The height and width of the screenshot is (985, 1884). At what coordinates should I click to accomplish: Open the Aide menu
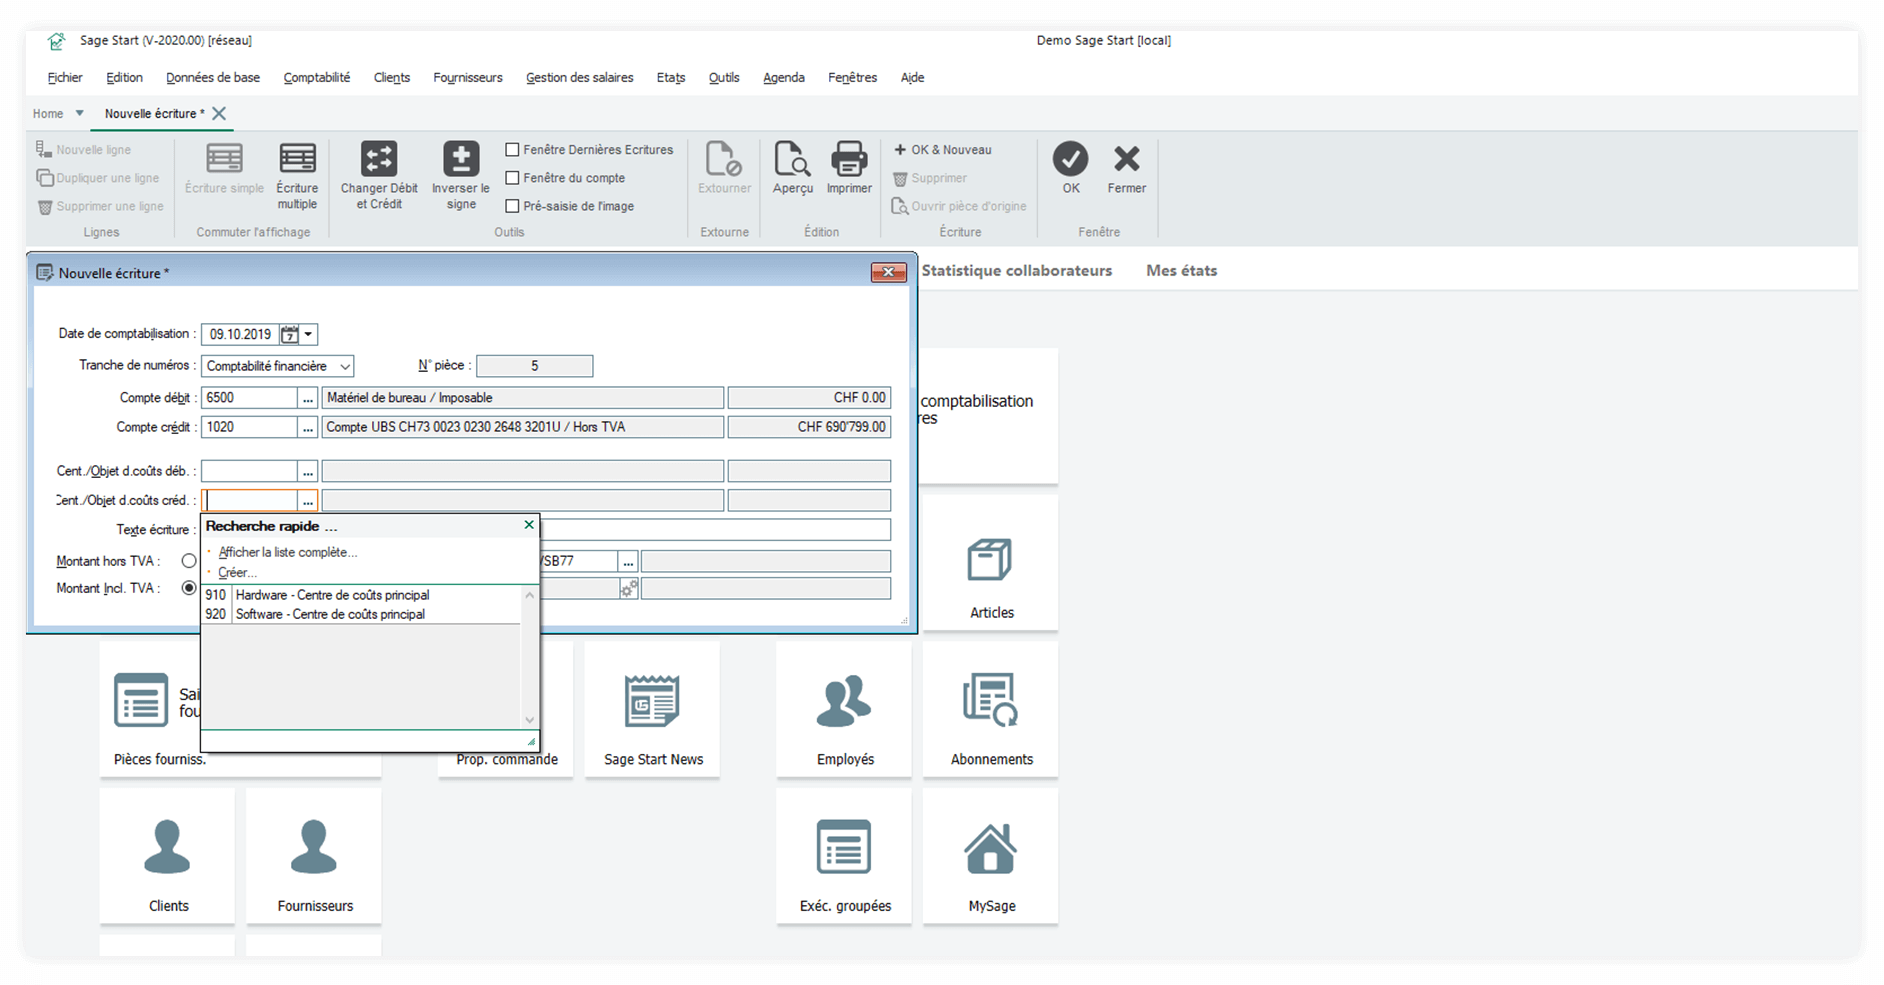(x=912, y=77)
